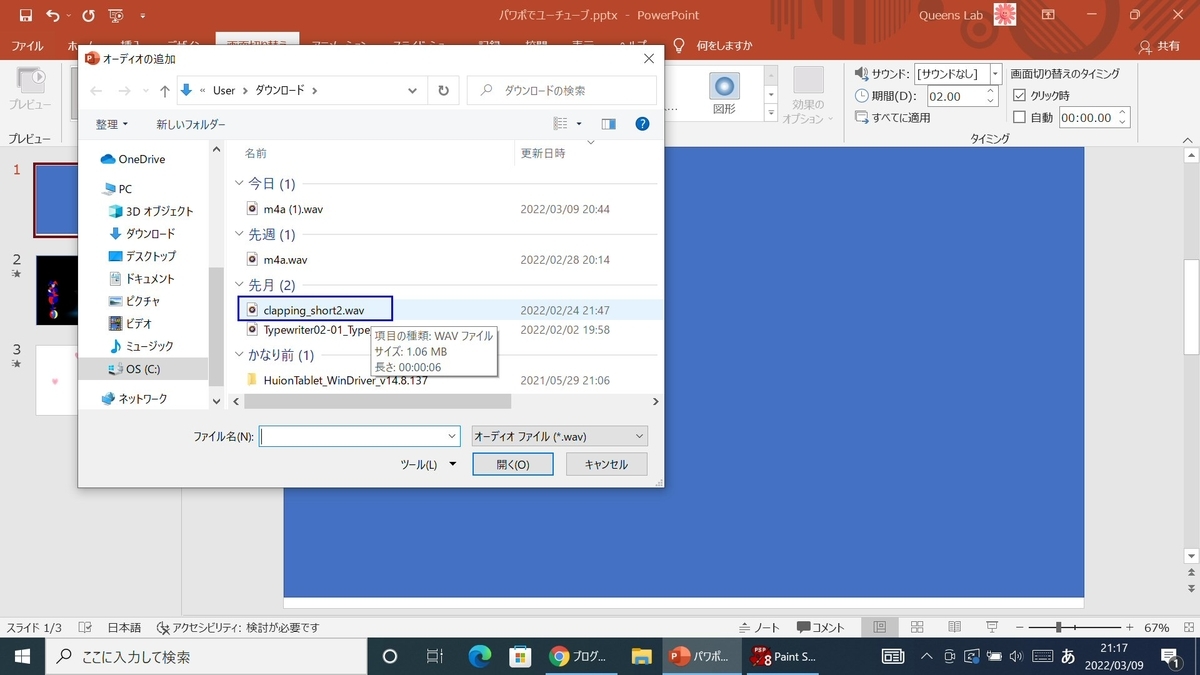
Task: Collapse the 今日 (1) file group
Action: pyautogui.click(x=239, y=183)
